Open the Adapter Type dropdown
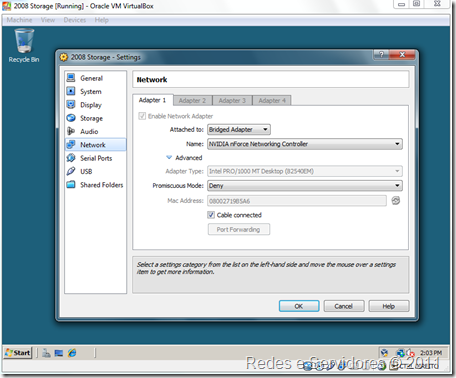Image resolution: width=456 pixels, height=378 pixels. [x=305, y=171]
